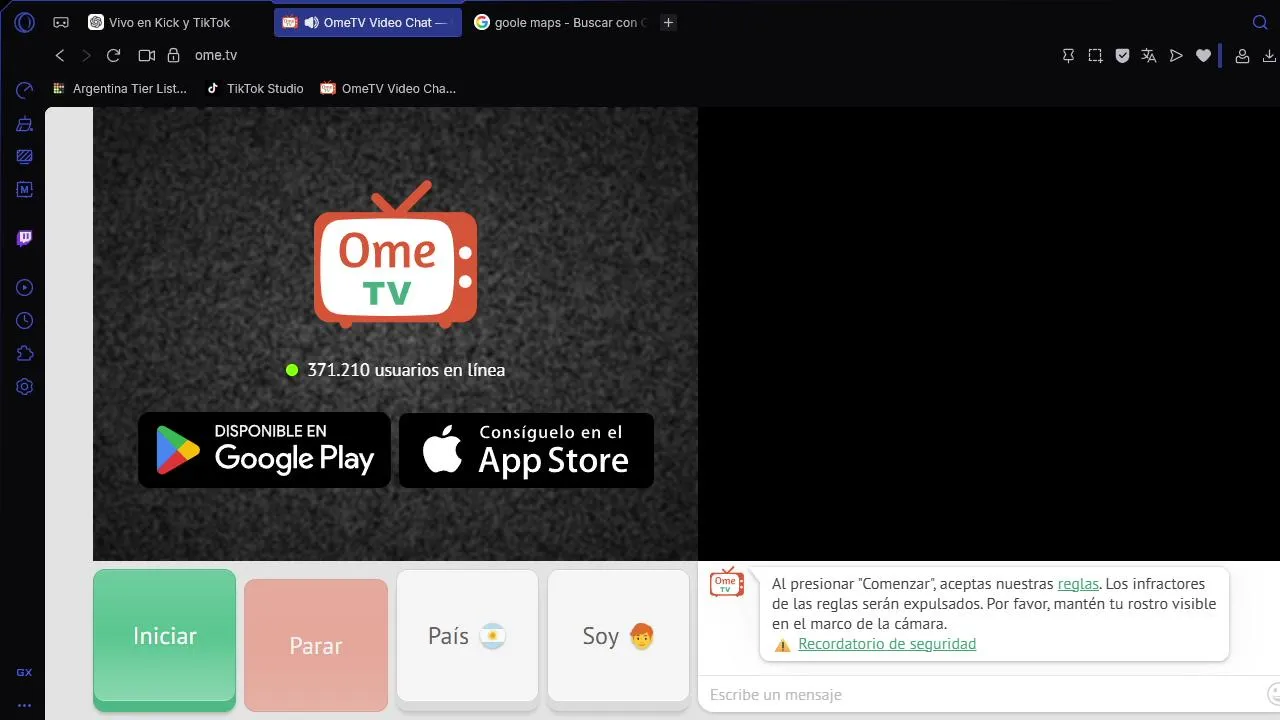This screenshot has height=720, width=1280.
Task: Open the reglas rules link
Action: coord(1078,584)
